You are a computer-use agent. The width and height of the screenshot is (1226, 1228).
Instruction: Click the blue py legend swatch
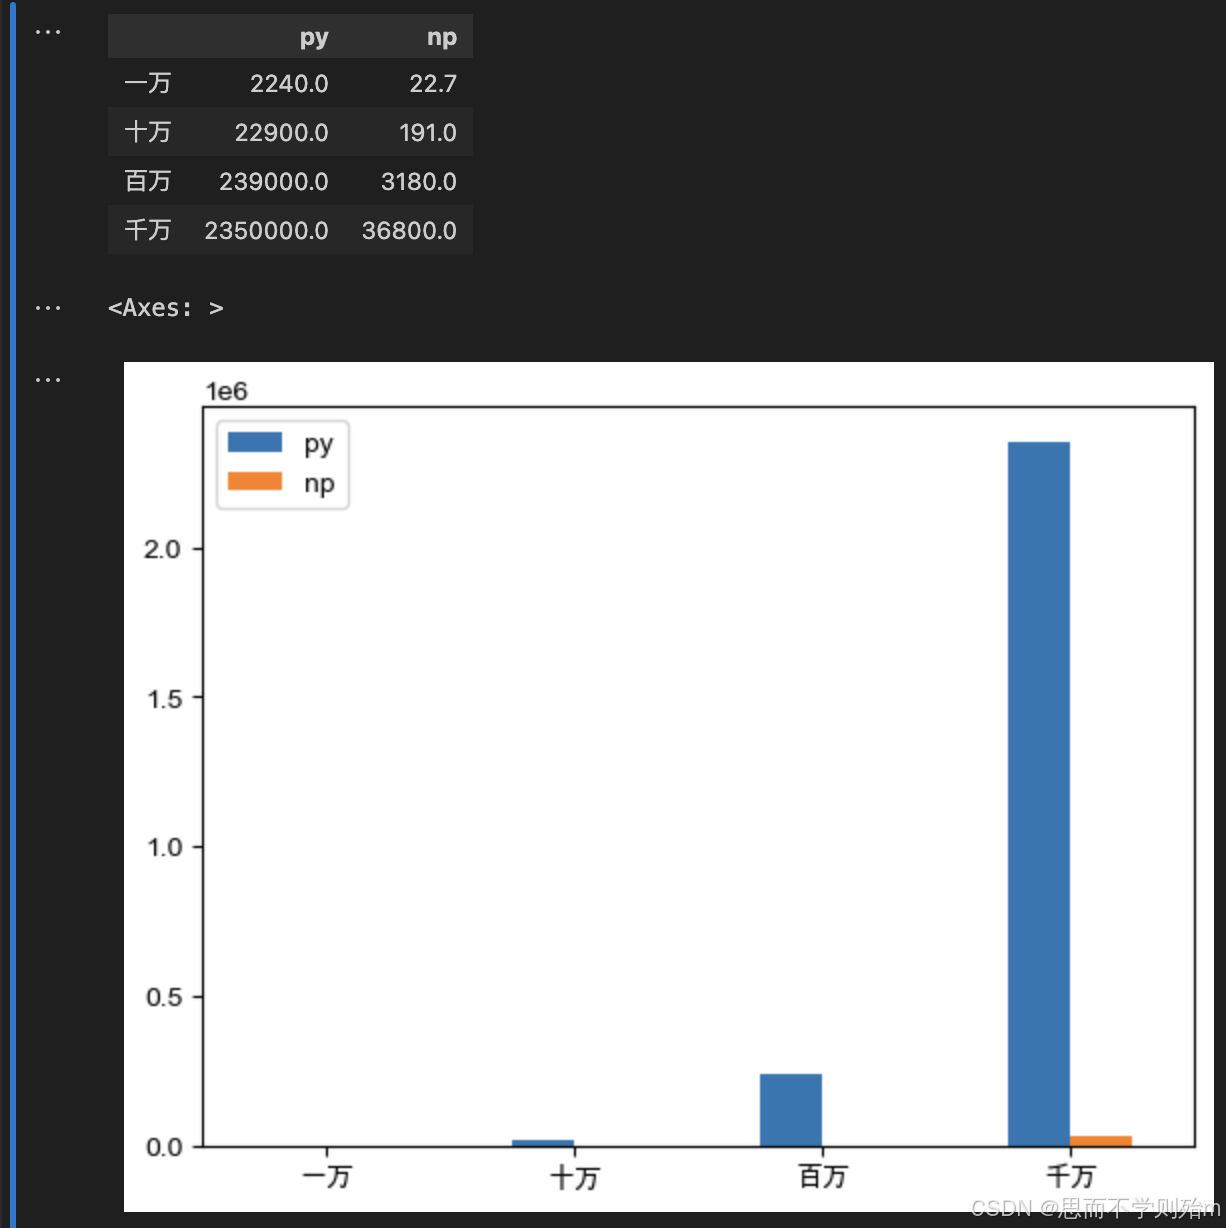point(255,442)
